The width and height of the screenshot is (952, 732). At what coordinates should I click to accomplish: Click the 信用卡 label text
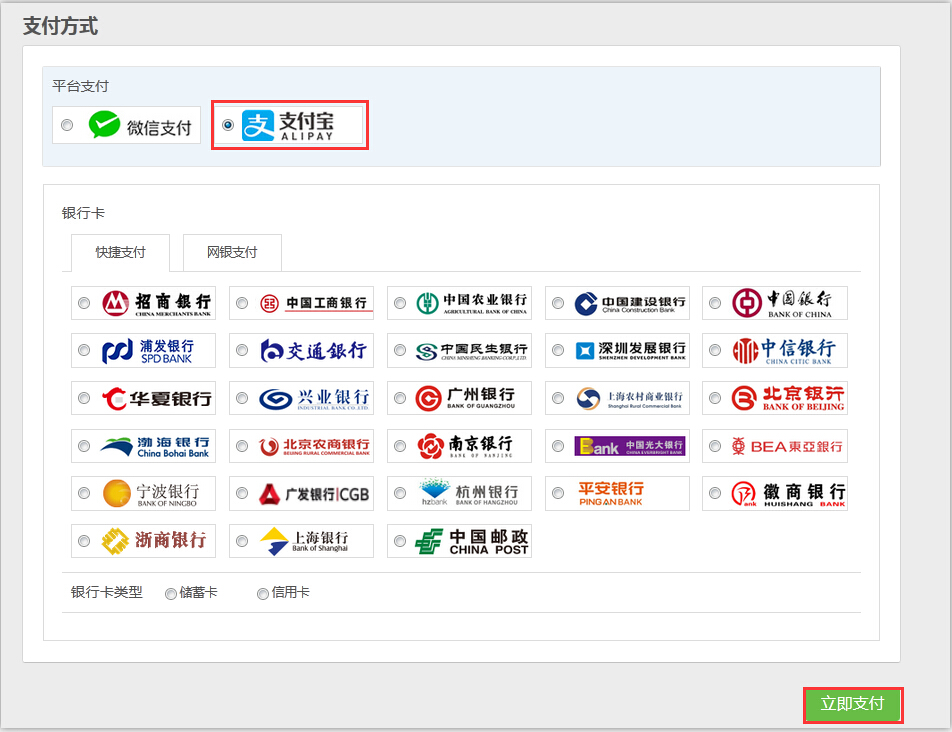(290, 593)
